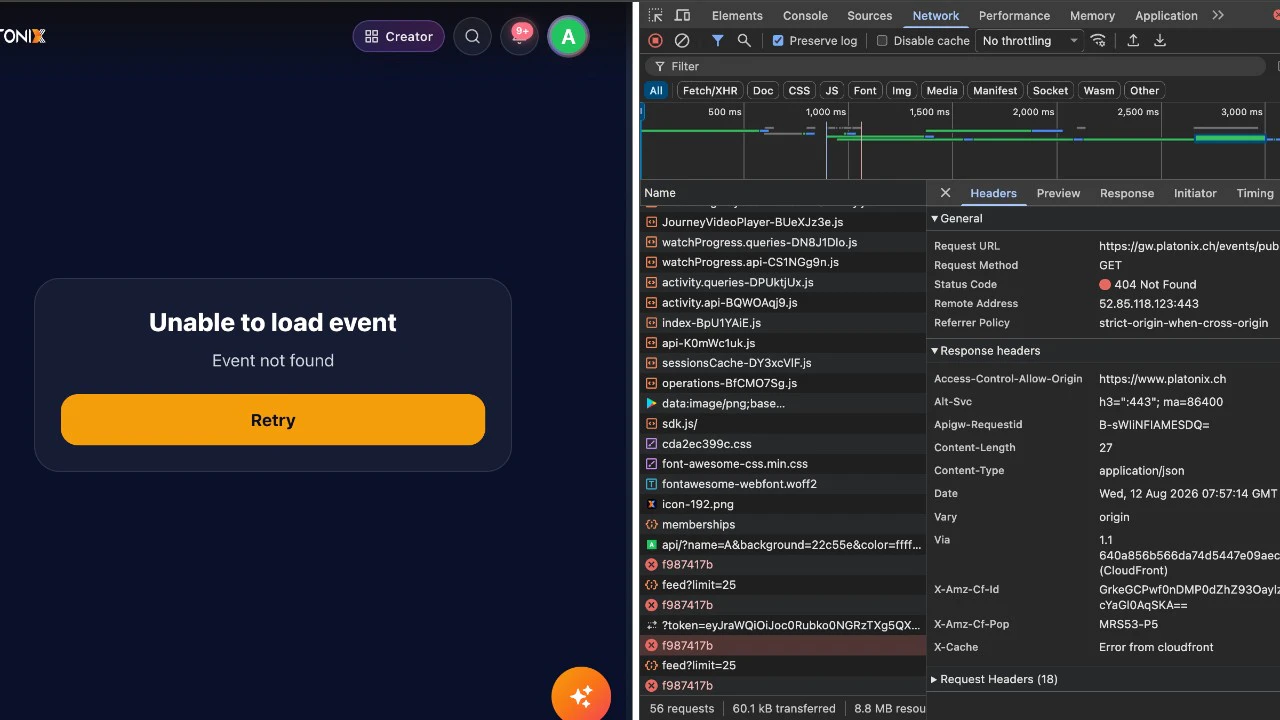The height and width of the screenshot is (720, 1280).
Task: Open the Response tab of request
Action: [1127, 193]
